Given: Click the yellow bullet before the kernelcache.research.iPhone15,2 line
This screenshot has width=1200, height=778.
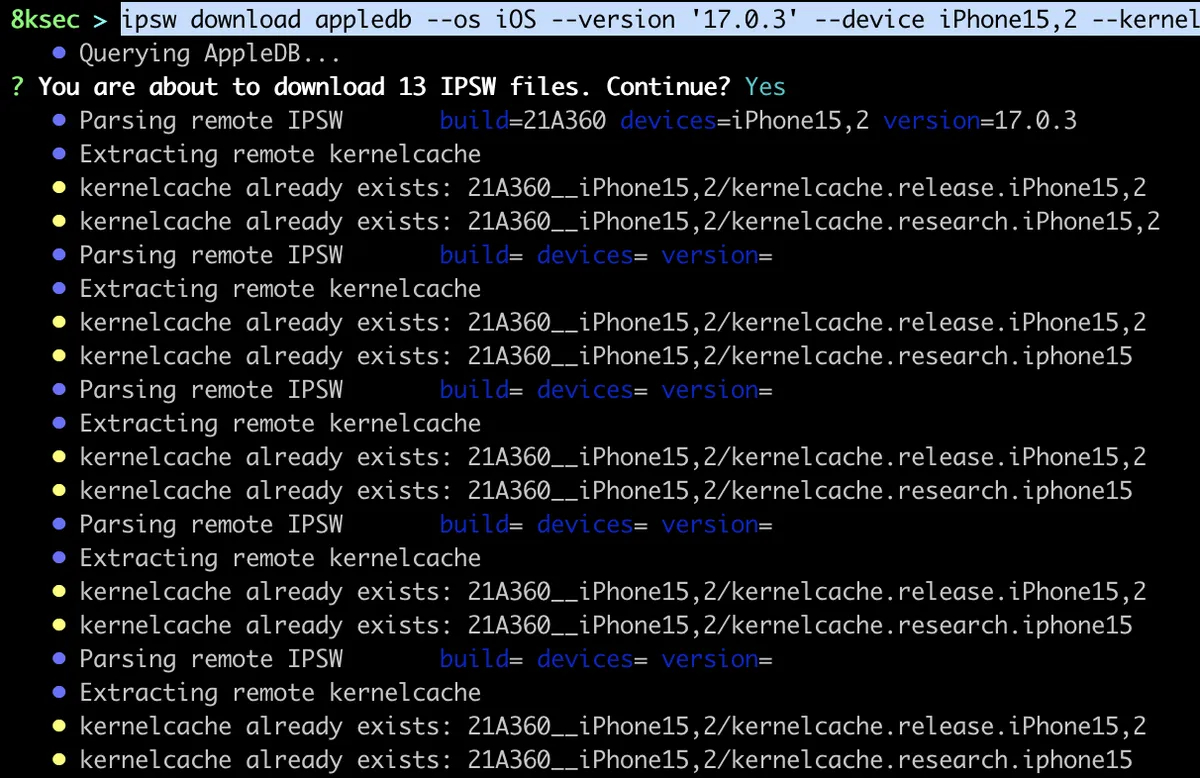Looking at the screenshot, I should [x=59, y=221].
